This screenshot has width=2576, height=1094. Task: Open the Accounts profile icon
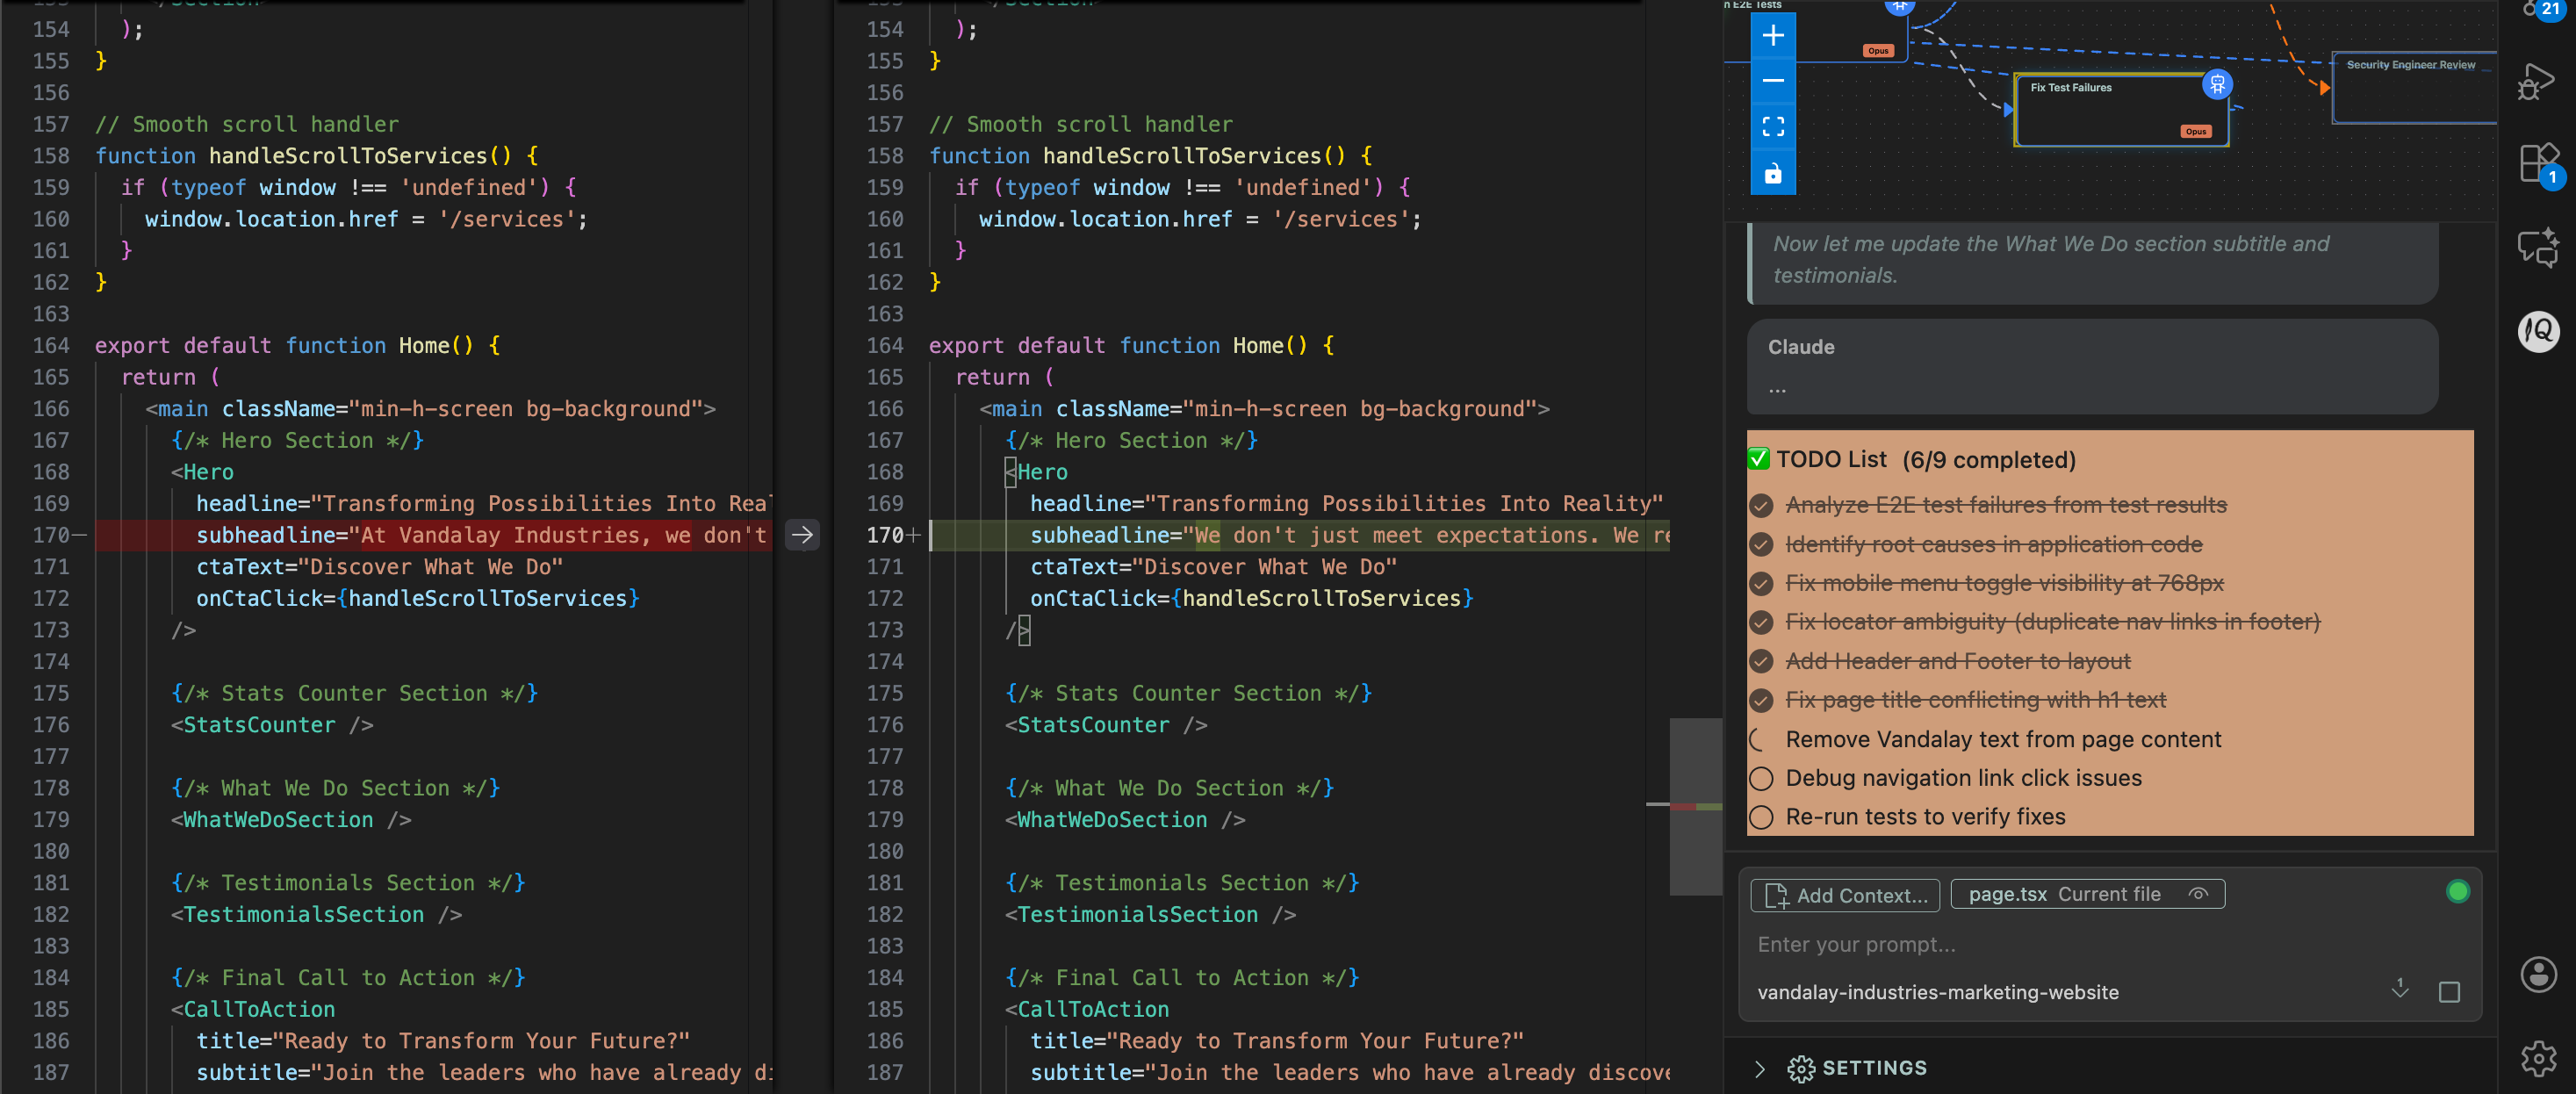click(2537, 973)
